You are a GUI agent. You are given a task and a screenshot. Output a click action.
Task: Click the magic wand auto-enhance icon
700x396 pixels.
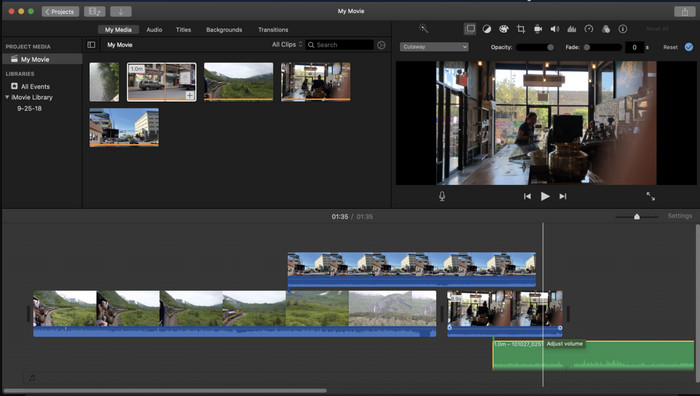(423, 29)
